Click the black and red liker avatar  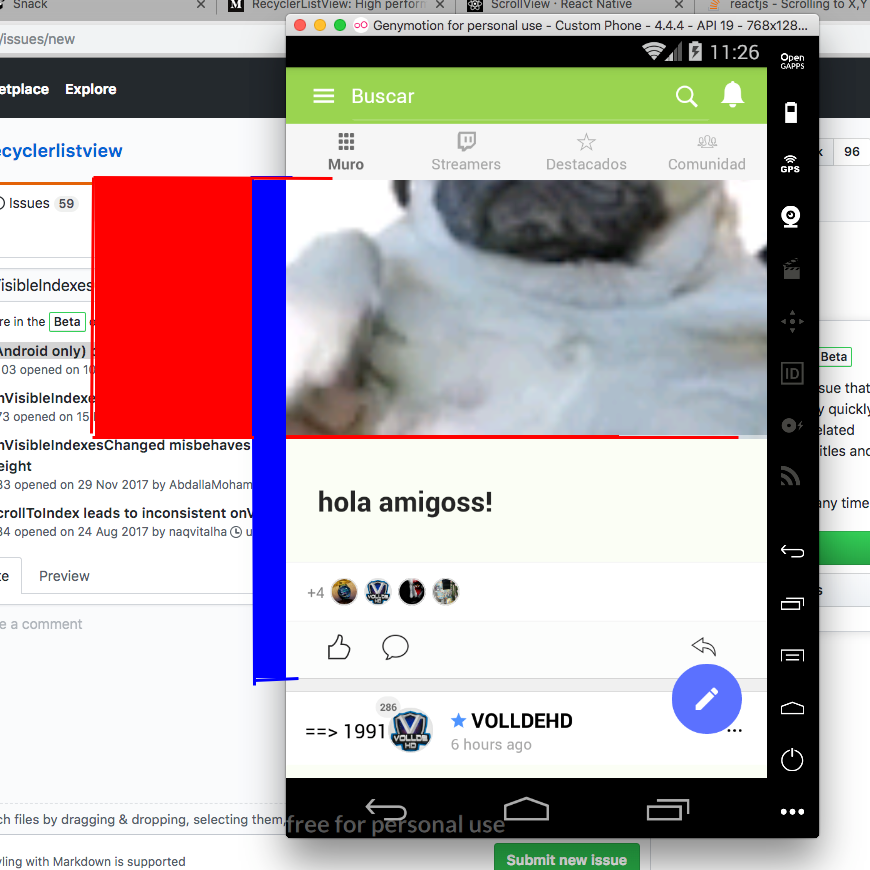(412, 591)
